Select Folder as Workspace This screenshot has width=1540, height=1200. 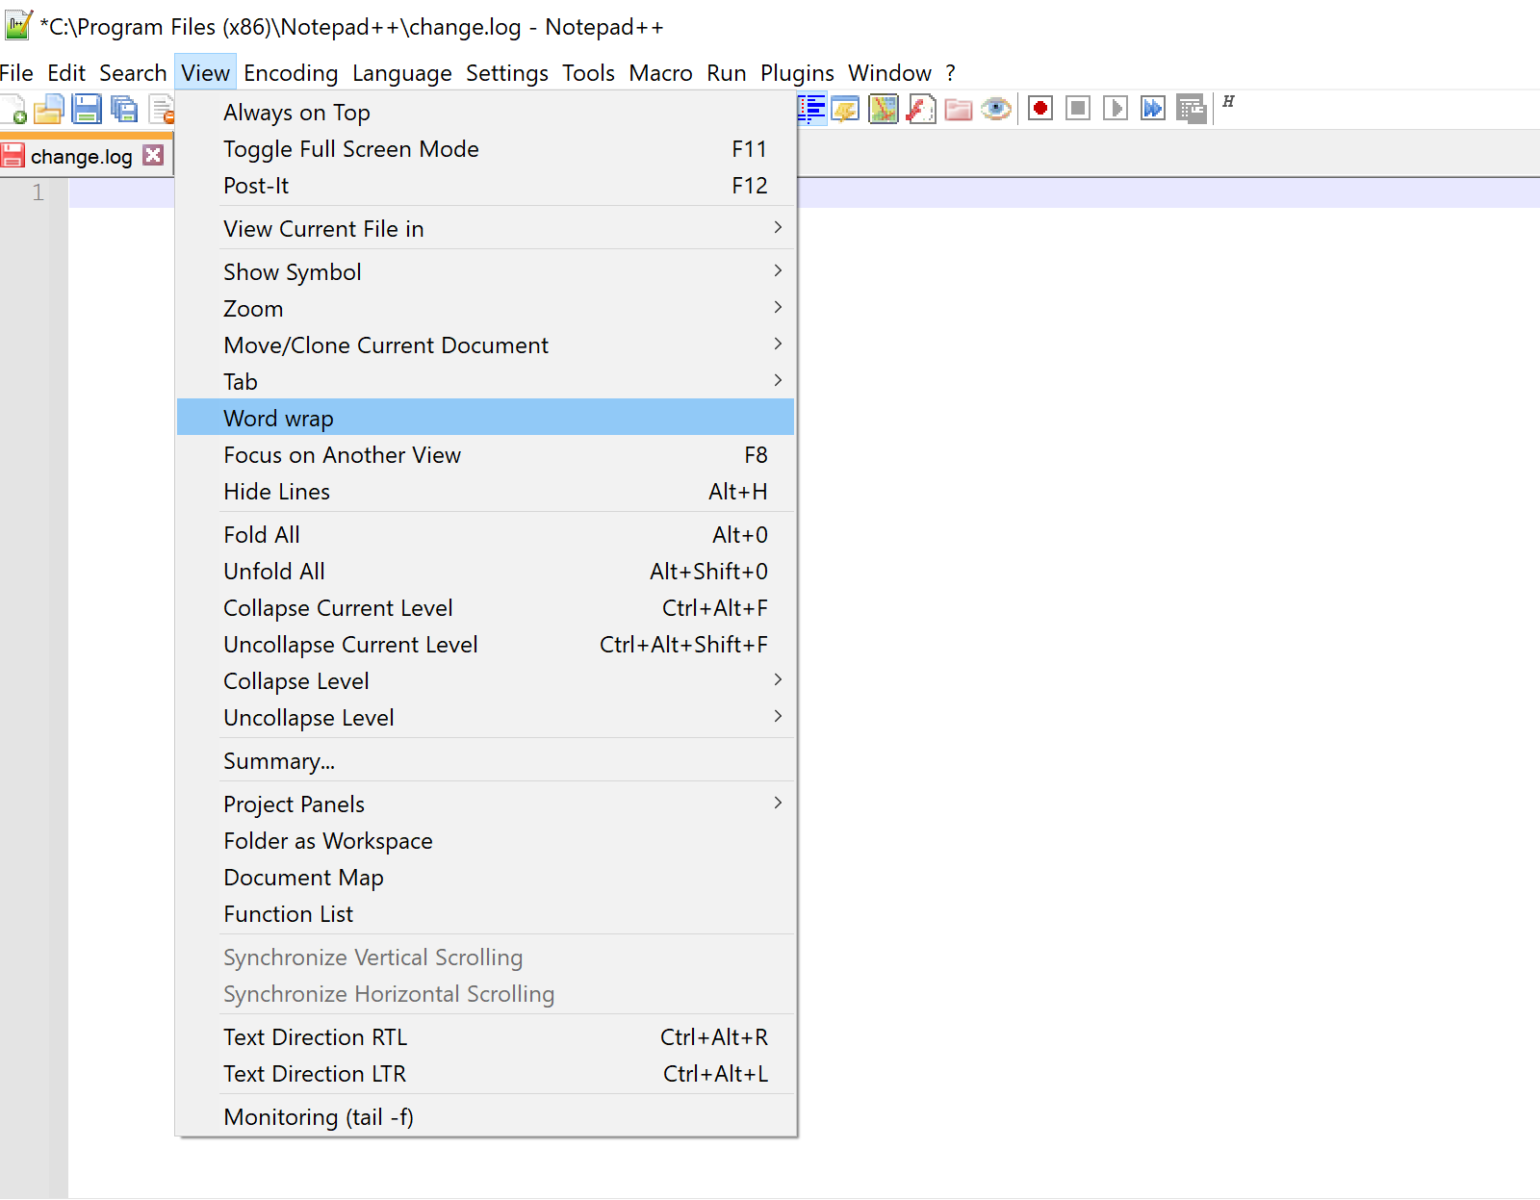coord(328,841)
